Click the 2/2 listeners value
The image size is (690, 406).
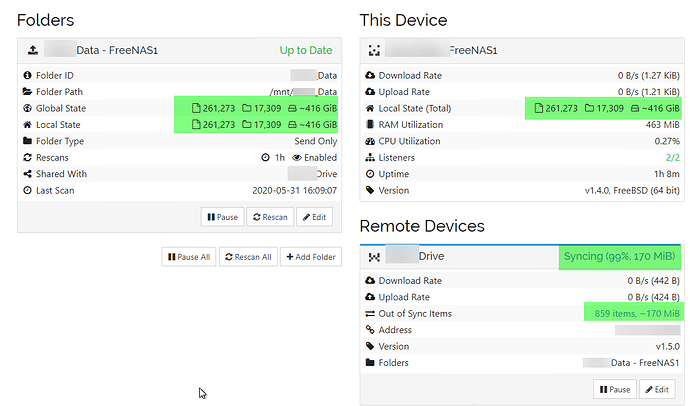(672, 157)
